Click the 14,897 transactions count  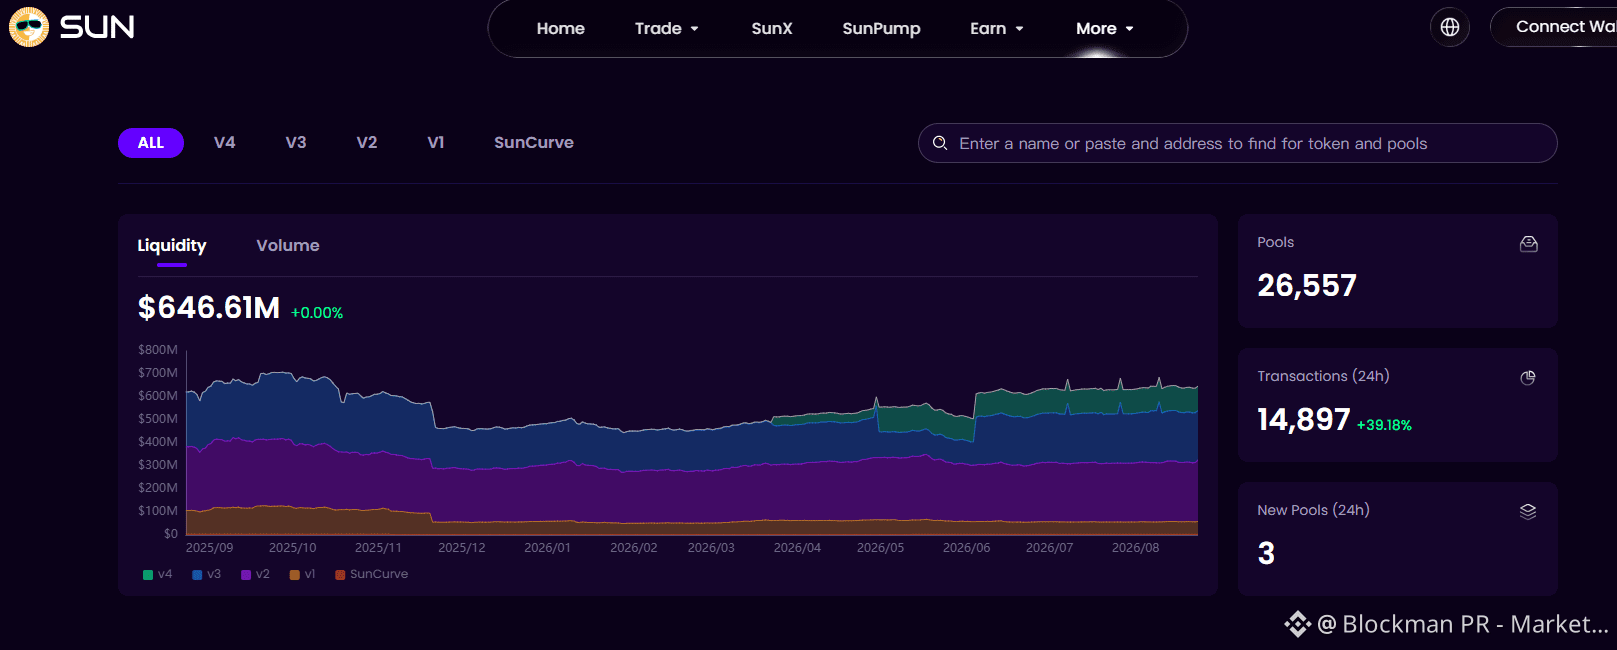1304,420
